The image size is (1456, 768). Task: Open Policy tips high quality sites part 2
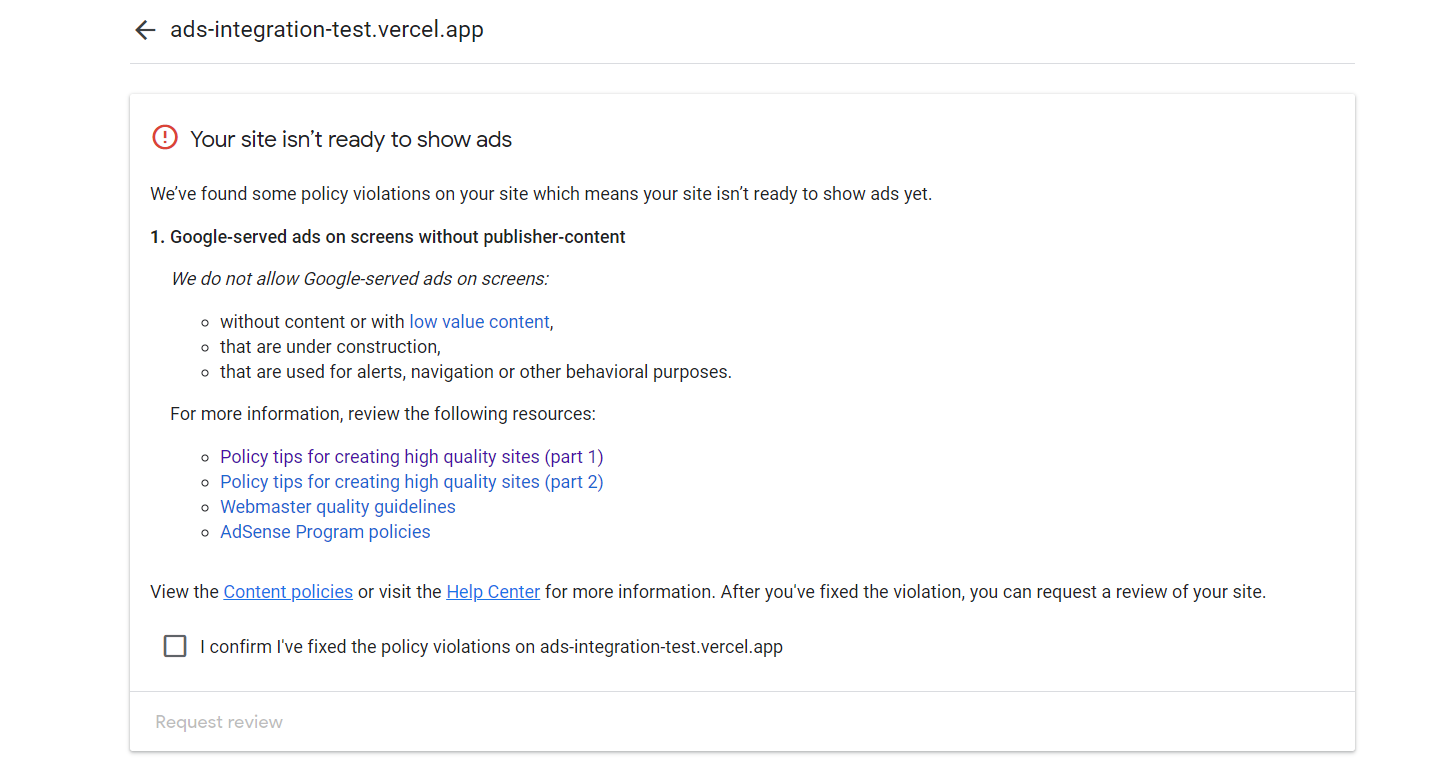point(412,482)
